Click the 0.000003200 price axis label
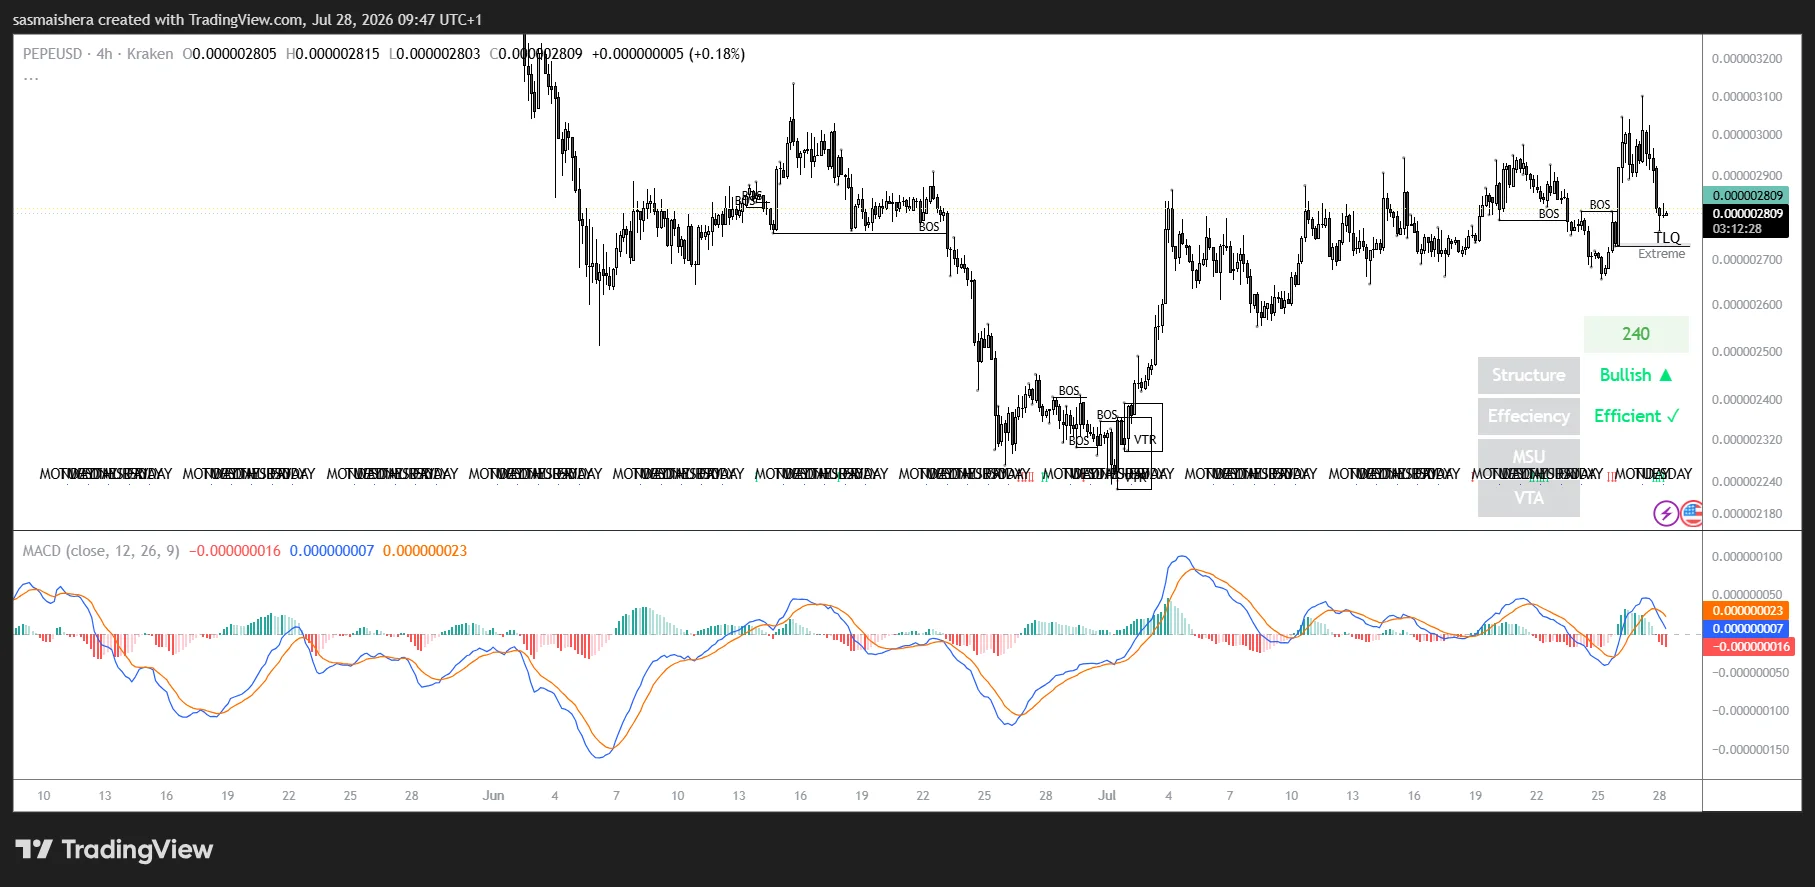The image size is (1815, 887). [1747, 59]
